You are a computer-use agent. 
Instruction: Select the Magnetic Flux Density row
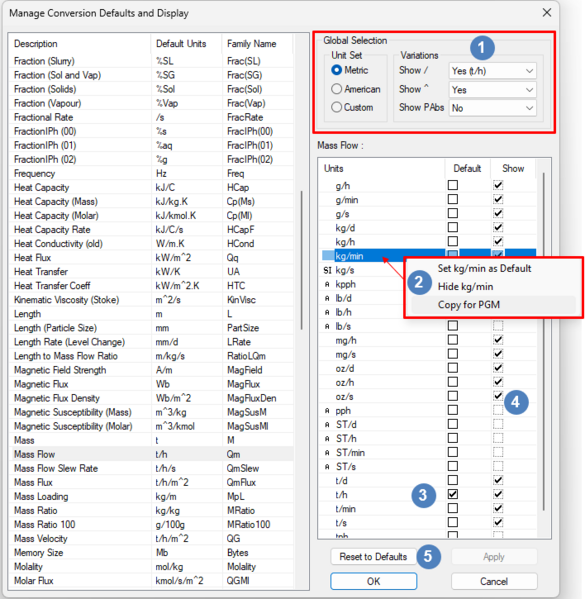pos(152,398)
